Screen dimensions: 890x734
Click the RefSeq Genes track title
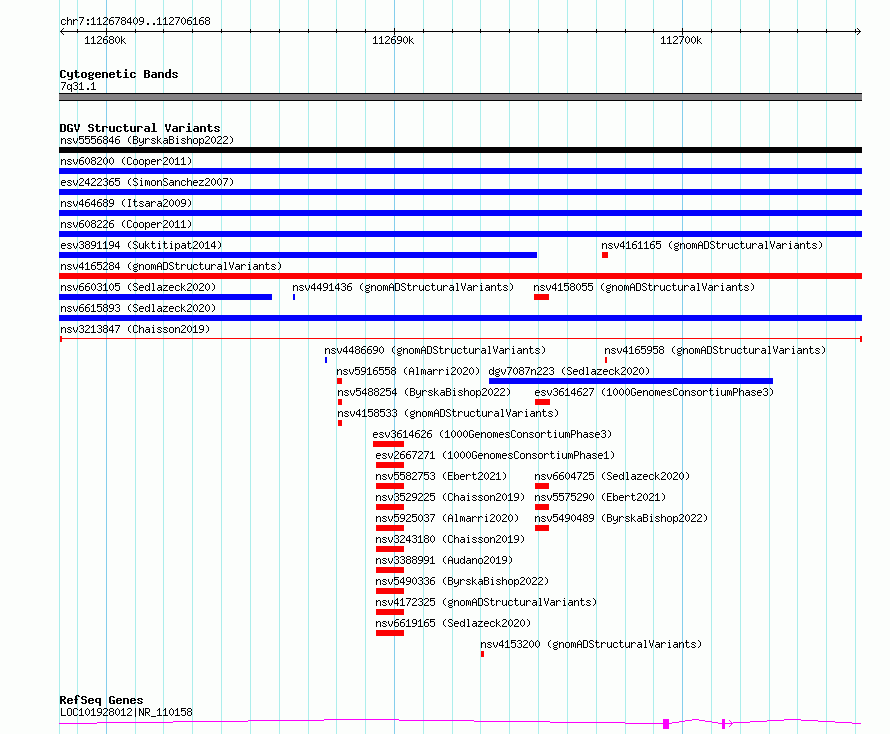pyautogui.click(x=101, y=701)
